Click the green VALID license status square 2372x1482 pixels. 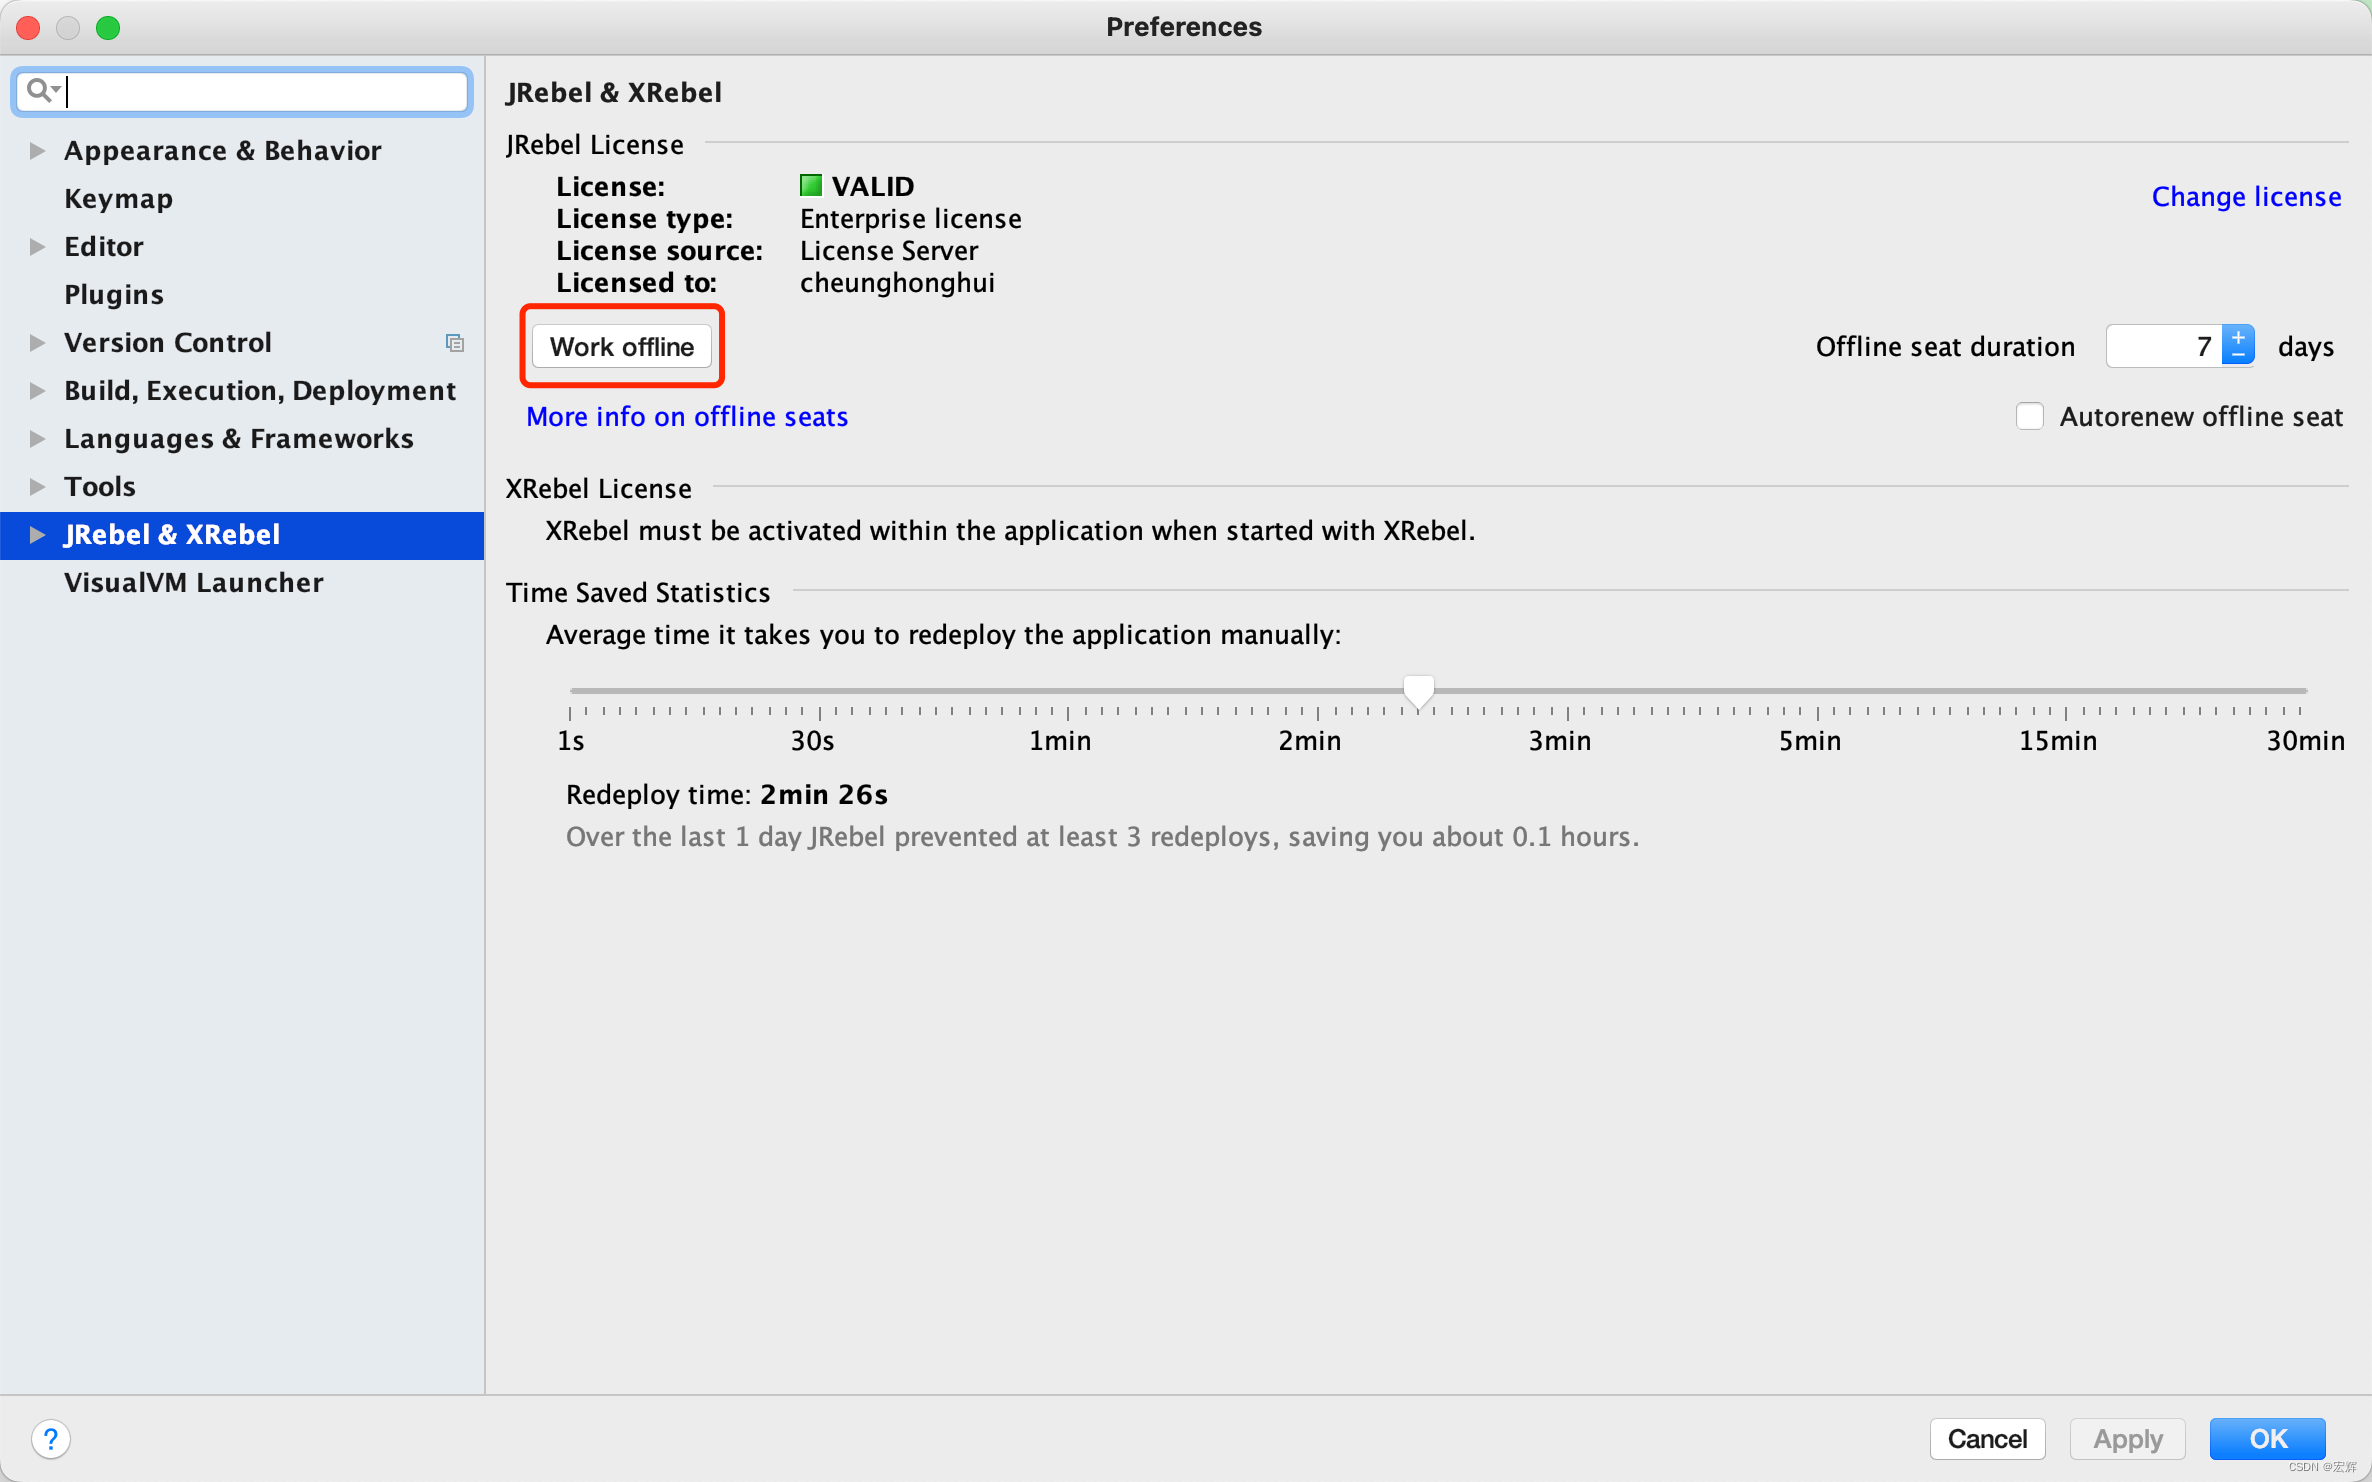(811, 186)
